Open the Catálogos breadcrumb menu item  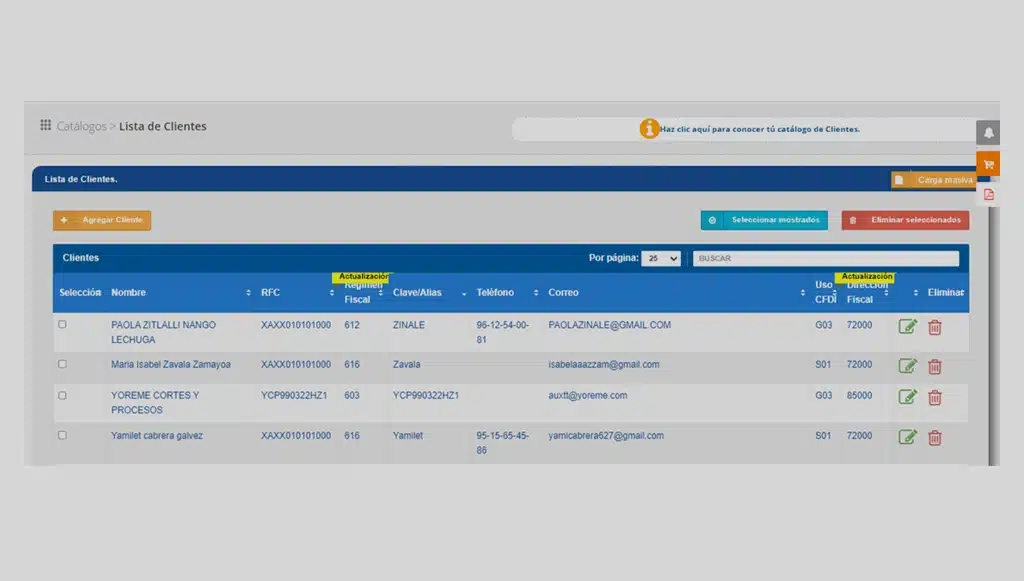84,126
